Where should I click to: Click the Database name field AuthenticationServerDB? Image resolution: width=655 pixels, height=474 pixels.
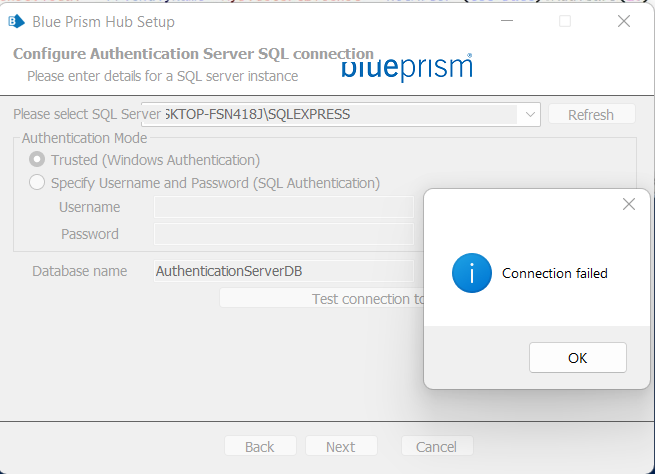coord(284,271)
